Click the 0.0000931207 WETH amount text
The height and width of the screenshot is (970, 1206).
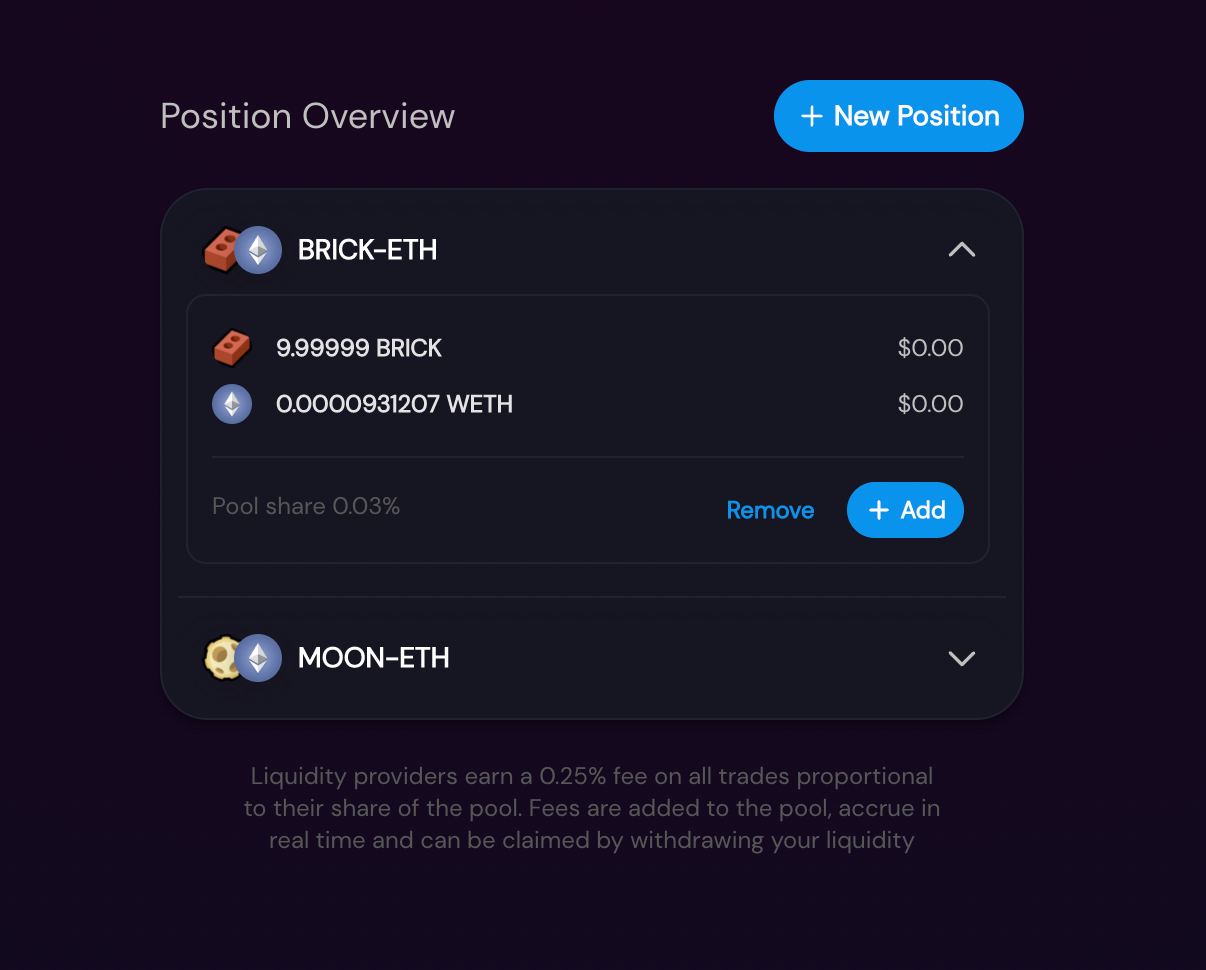[x=394, y=404]
